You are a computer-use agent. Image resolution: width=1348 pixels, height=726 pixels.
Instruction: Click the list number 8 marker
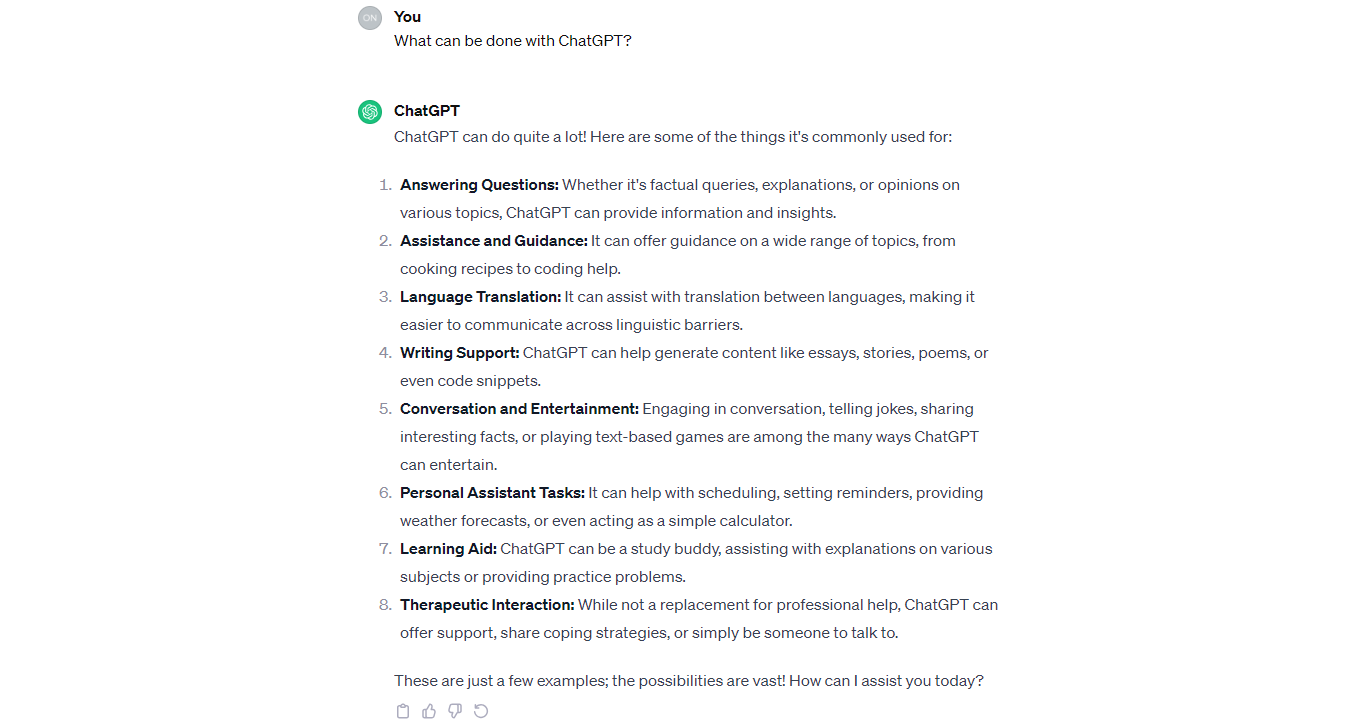pyautogui.click(x=385, y=605)
